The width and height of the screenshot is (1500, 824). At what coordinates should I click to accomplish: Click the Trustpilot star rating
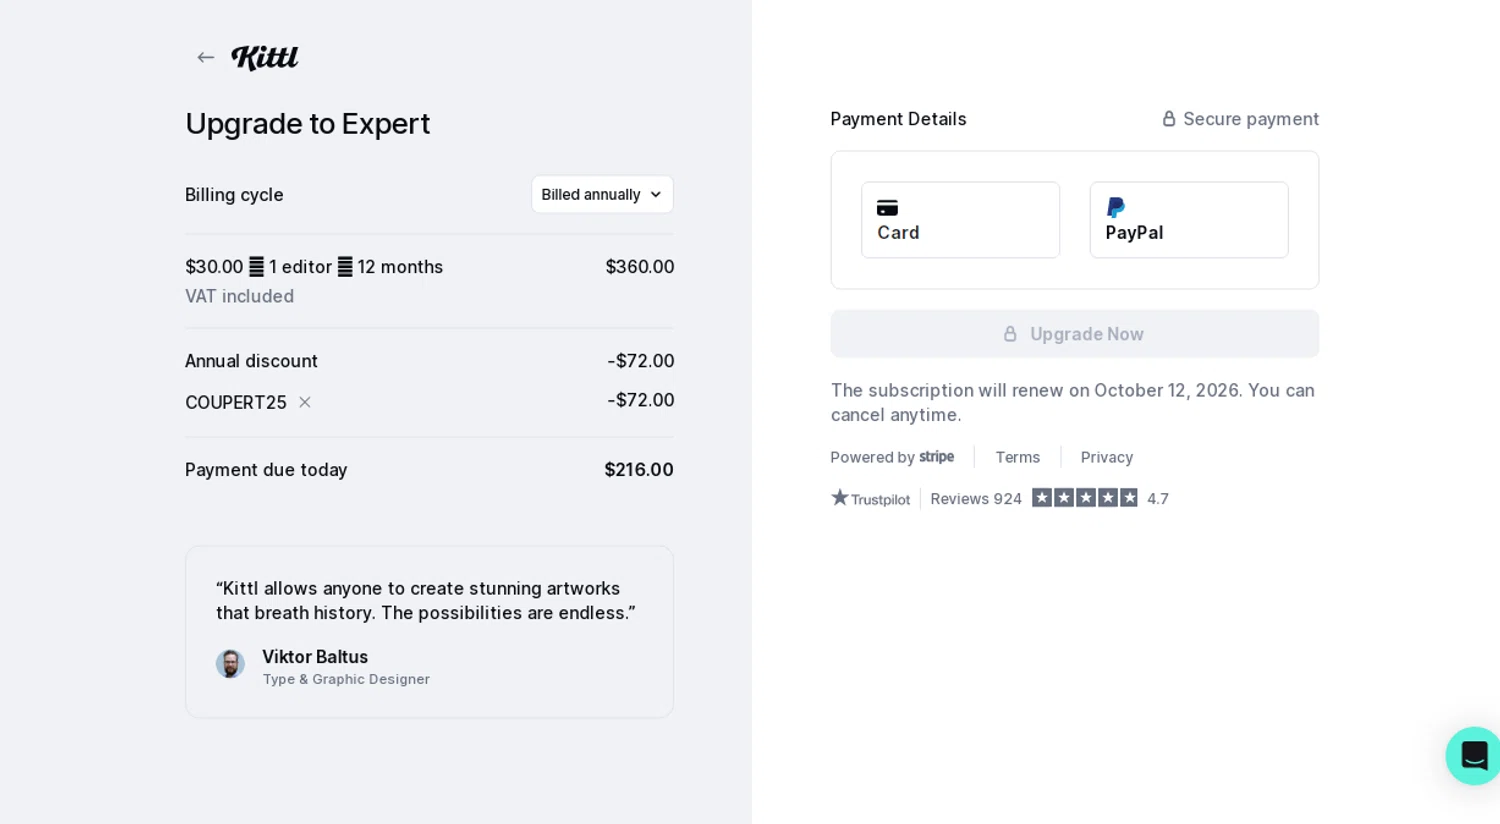tap(1084, 498)
